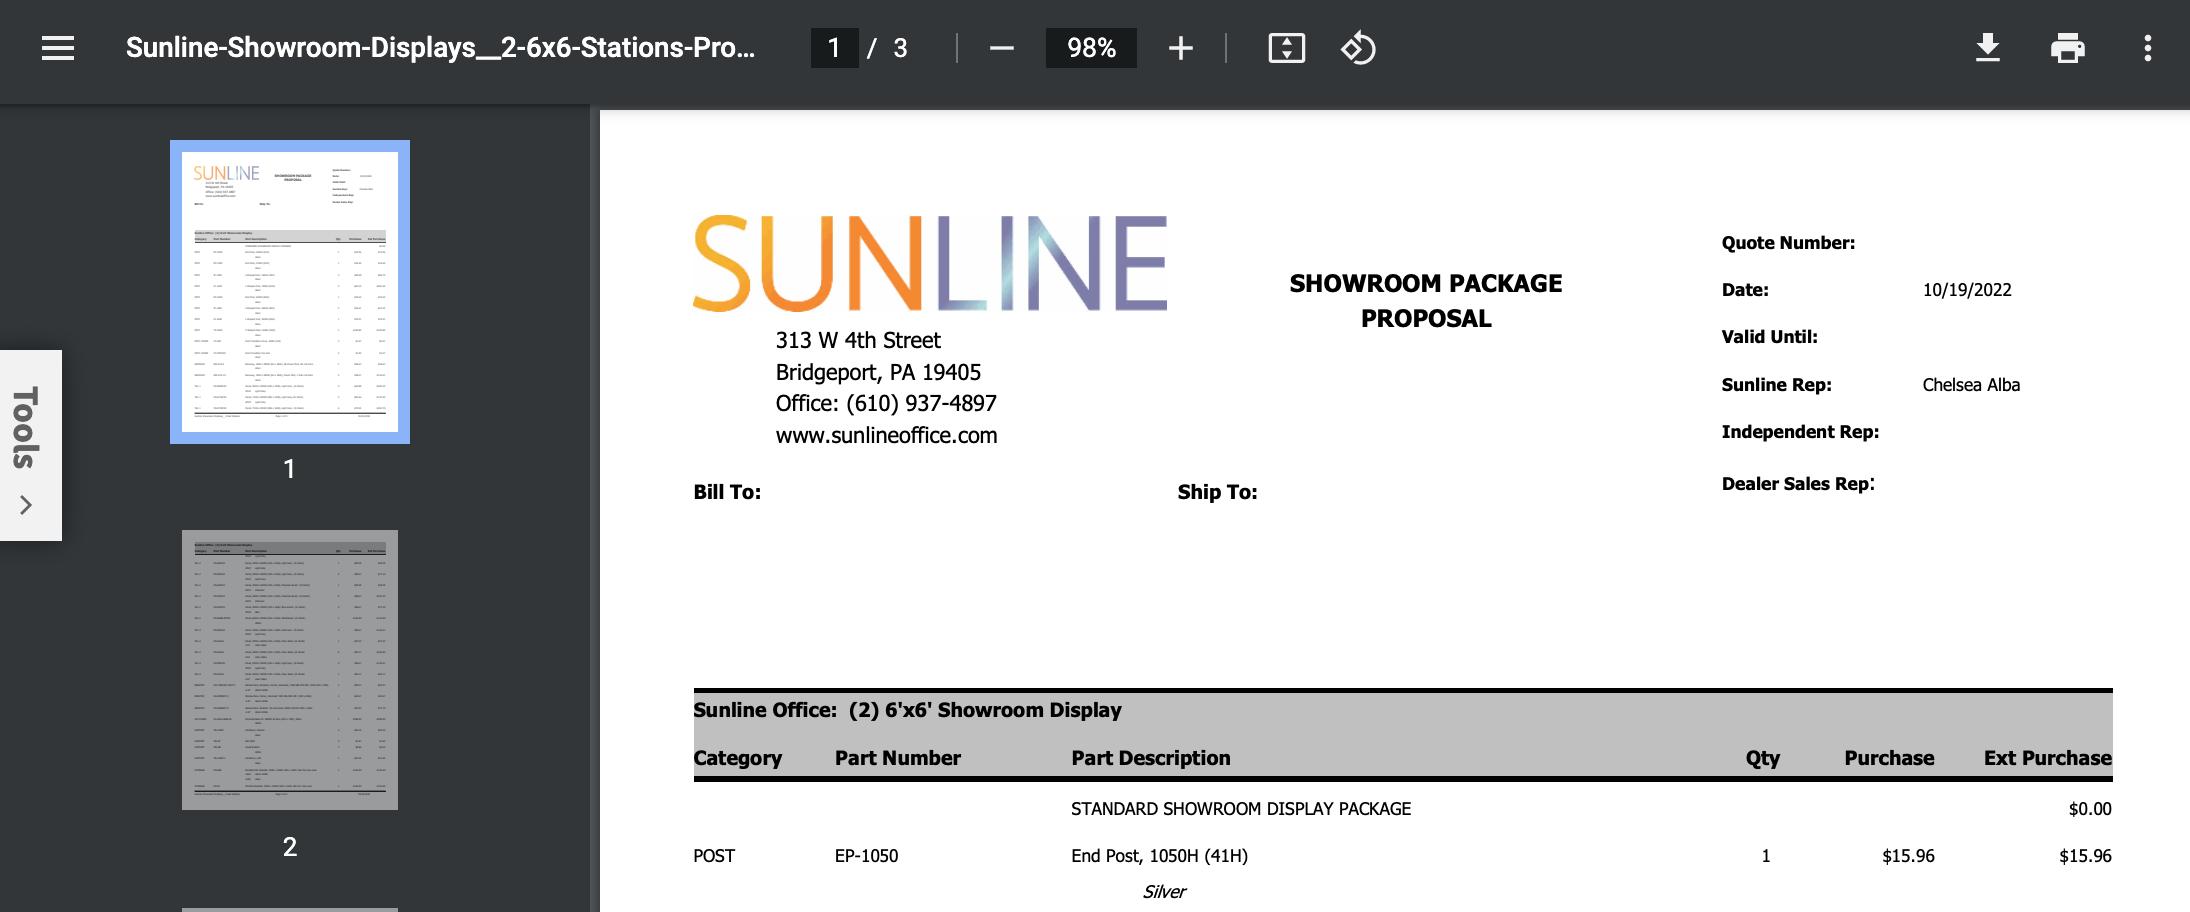The image size is (2190, 912).
Task: Click the date value 10/19/2022
Action: [x=1967, y=290]
